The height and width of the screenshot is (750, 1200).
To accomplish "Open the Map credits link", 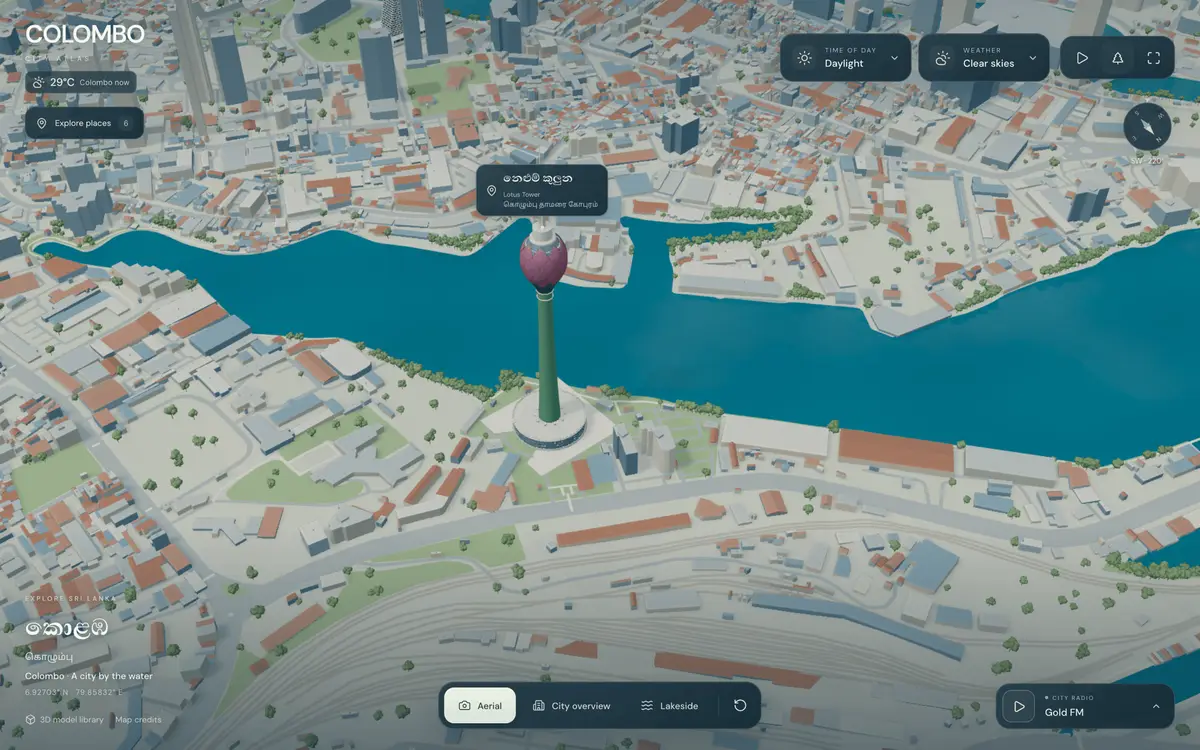I will click(x=138, y=720).
